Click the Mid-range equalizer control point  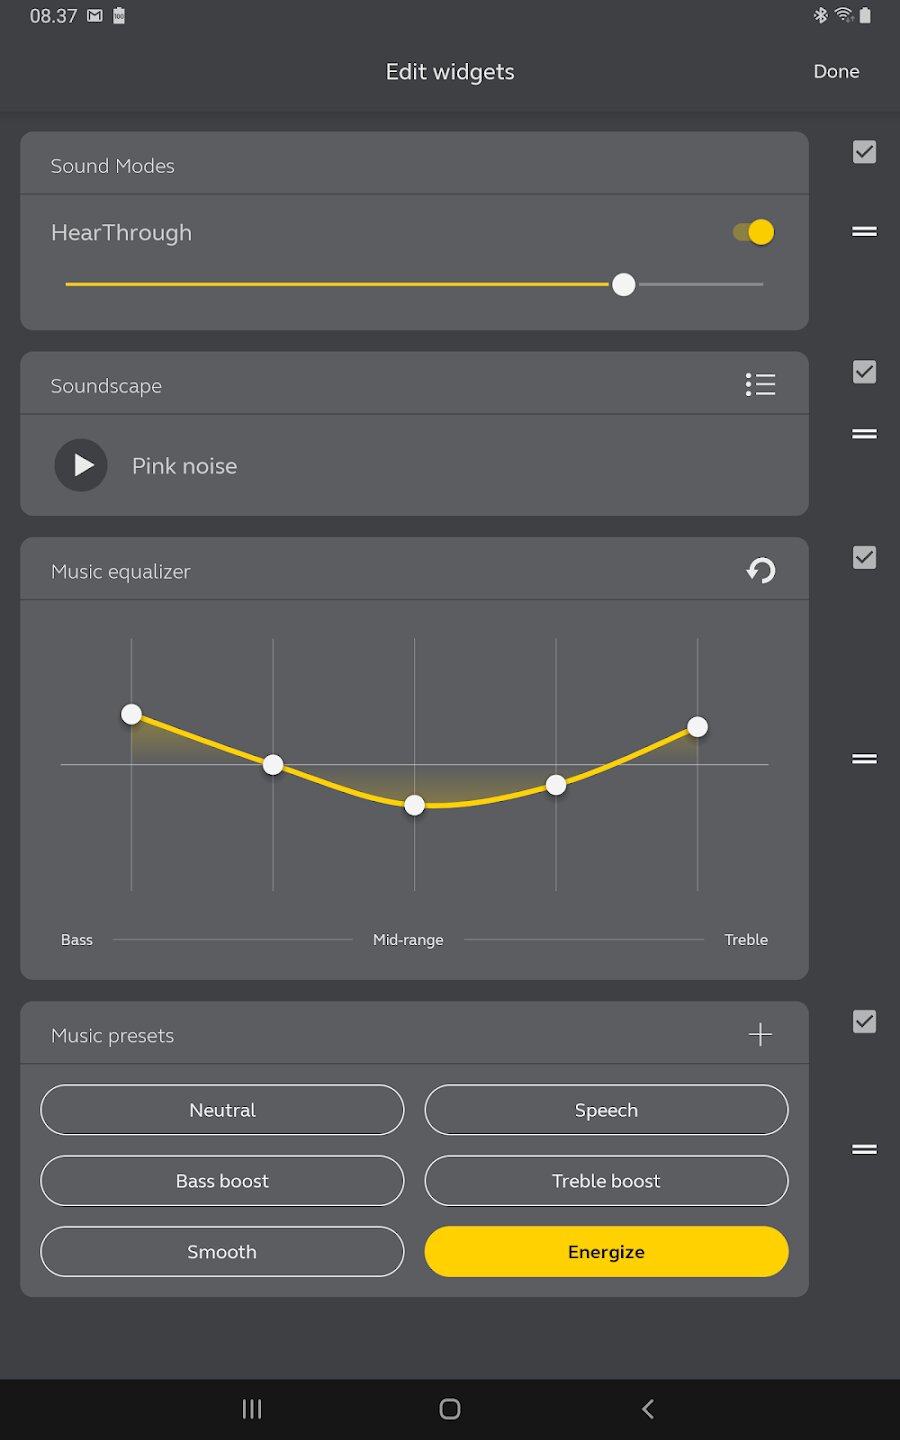[415, 805]
